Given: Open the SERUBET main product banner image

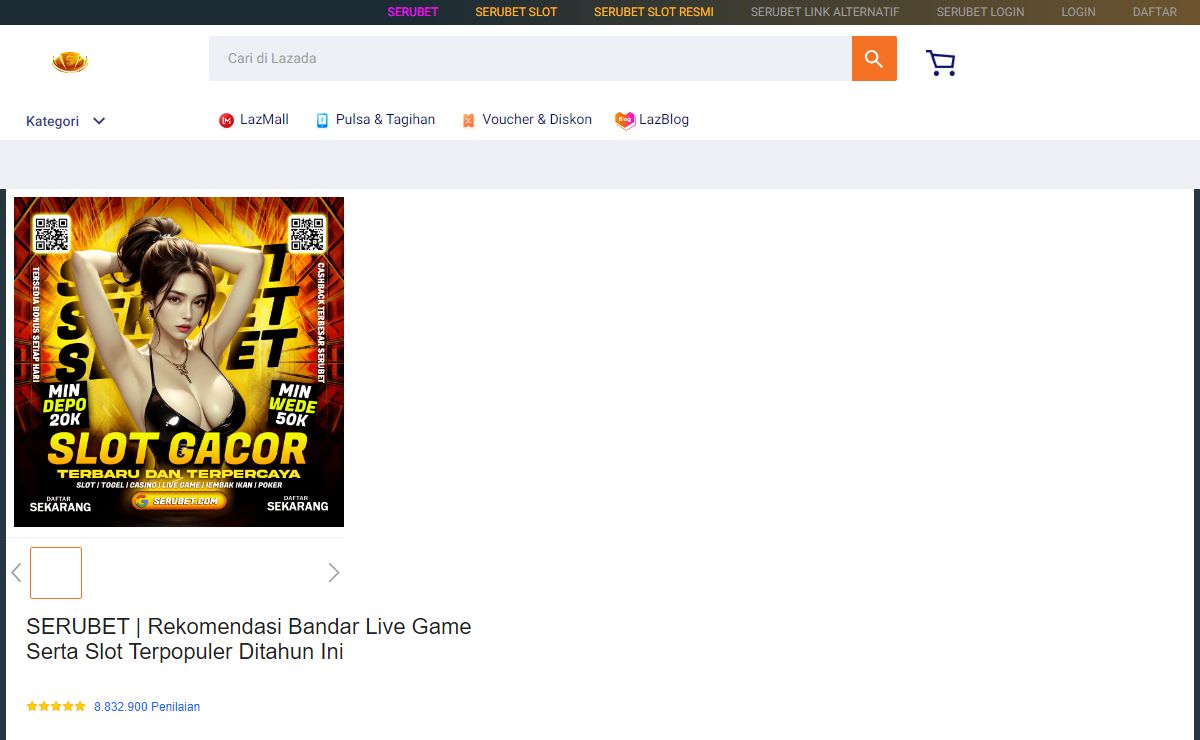Looking at the screenshot, I should pyautogui.click(x=179, y=362).
